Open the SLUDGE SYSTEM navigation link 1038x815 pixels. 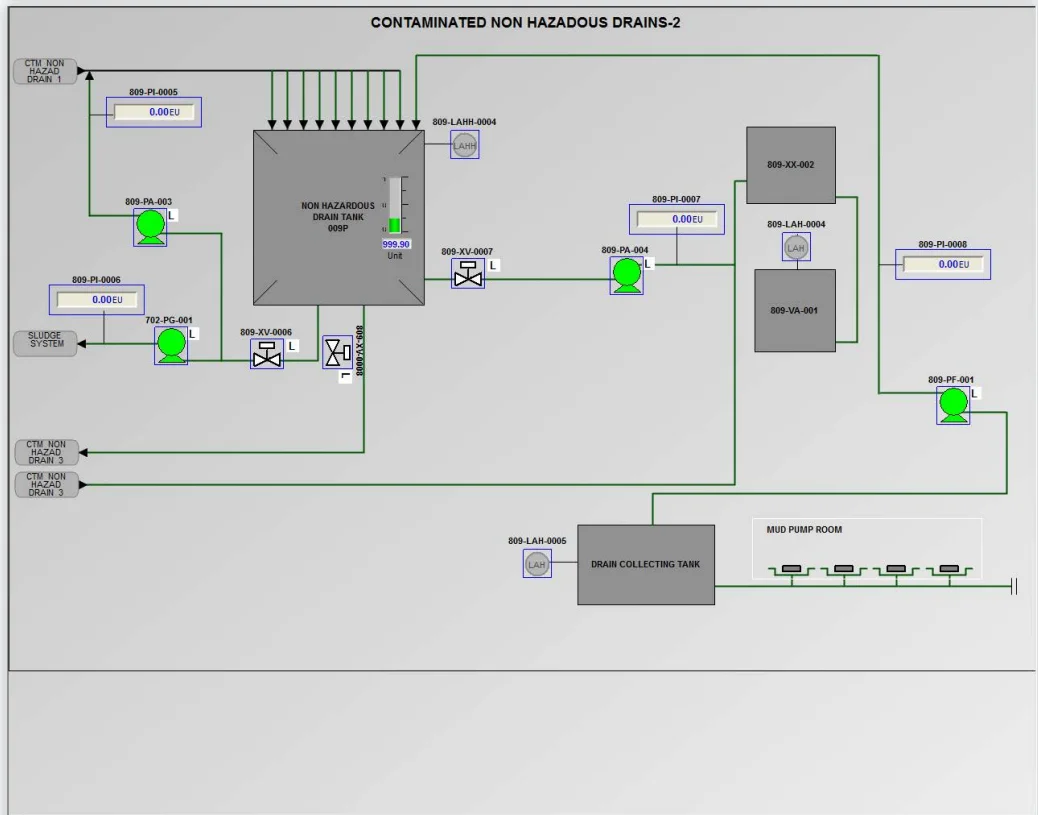coord(44,339)
